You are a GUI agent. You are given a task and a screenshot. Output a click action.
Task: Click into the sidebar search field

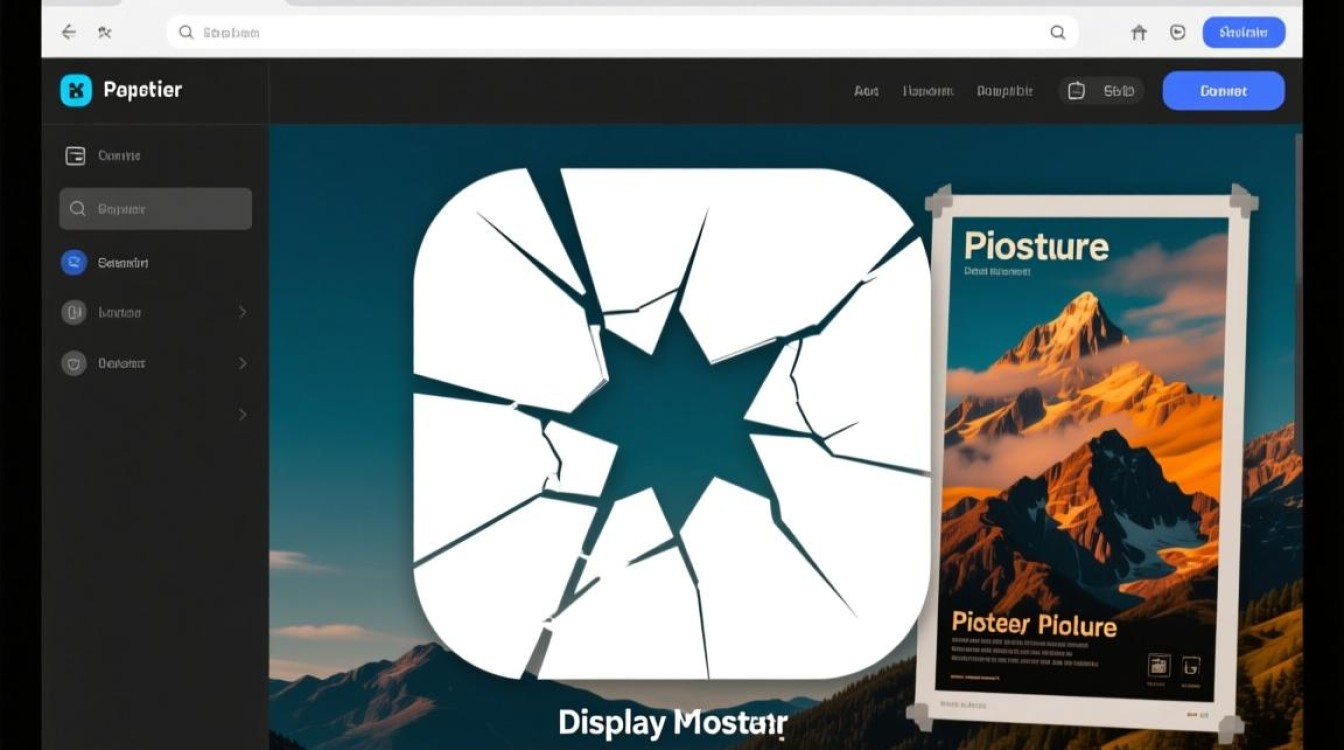pos(156,209)
